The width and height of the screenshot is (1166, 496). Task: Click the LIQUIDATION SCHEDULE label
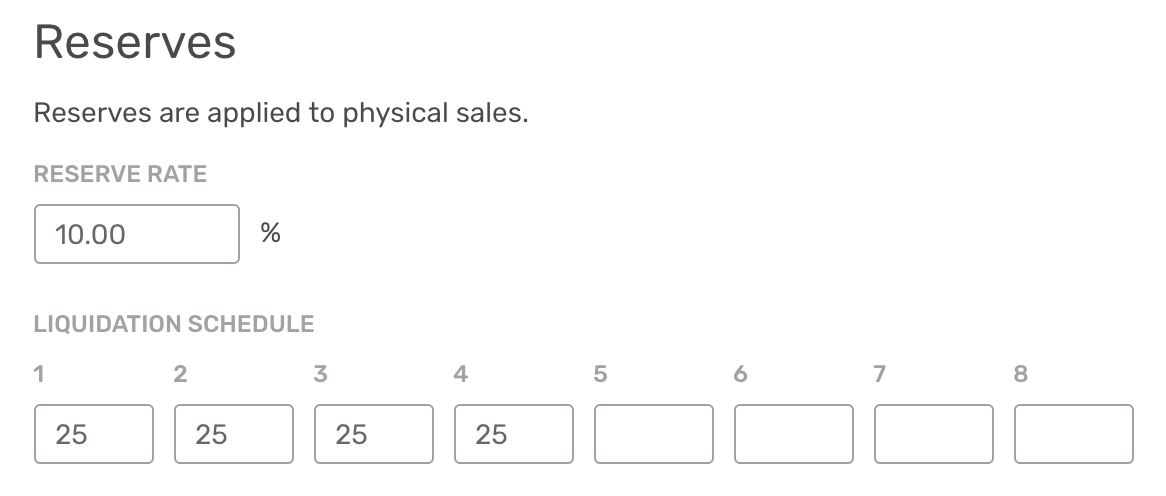174,324
